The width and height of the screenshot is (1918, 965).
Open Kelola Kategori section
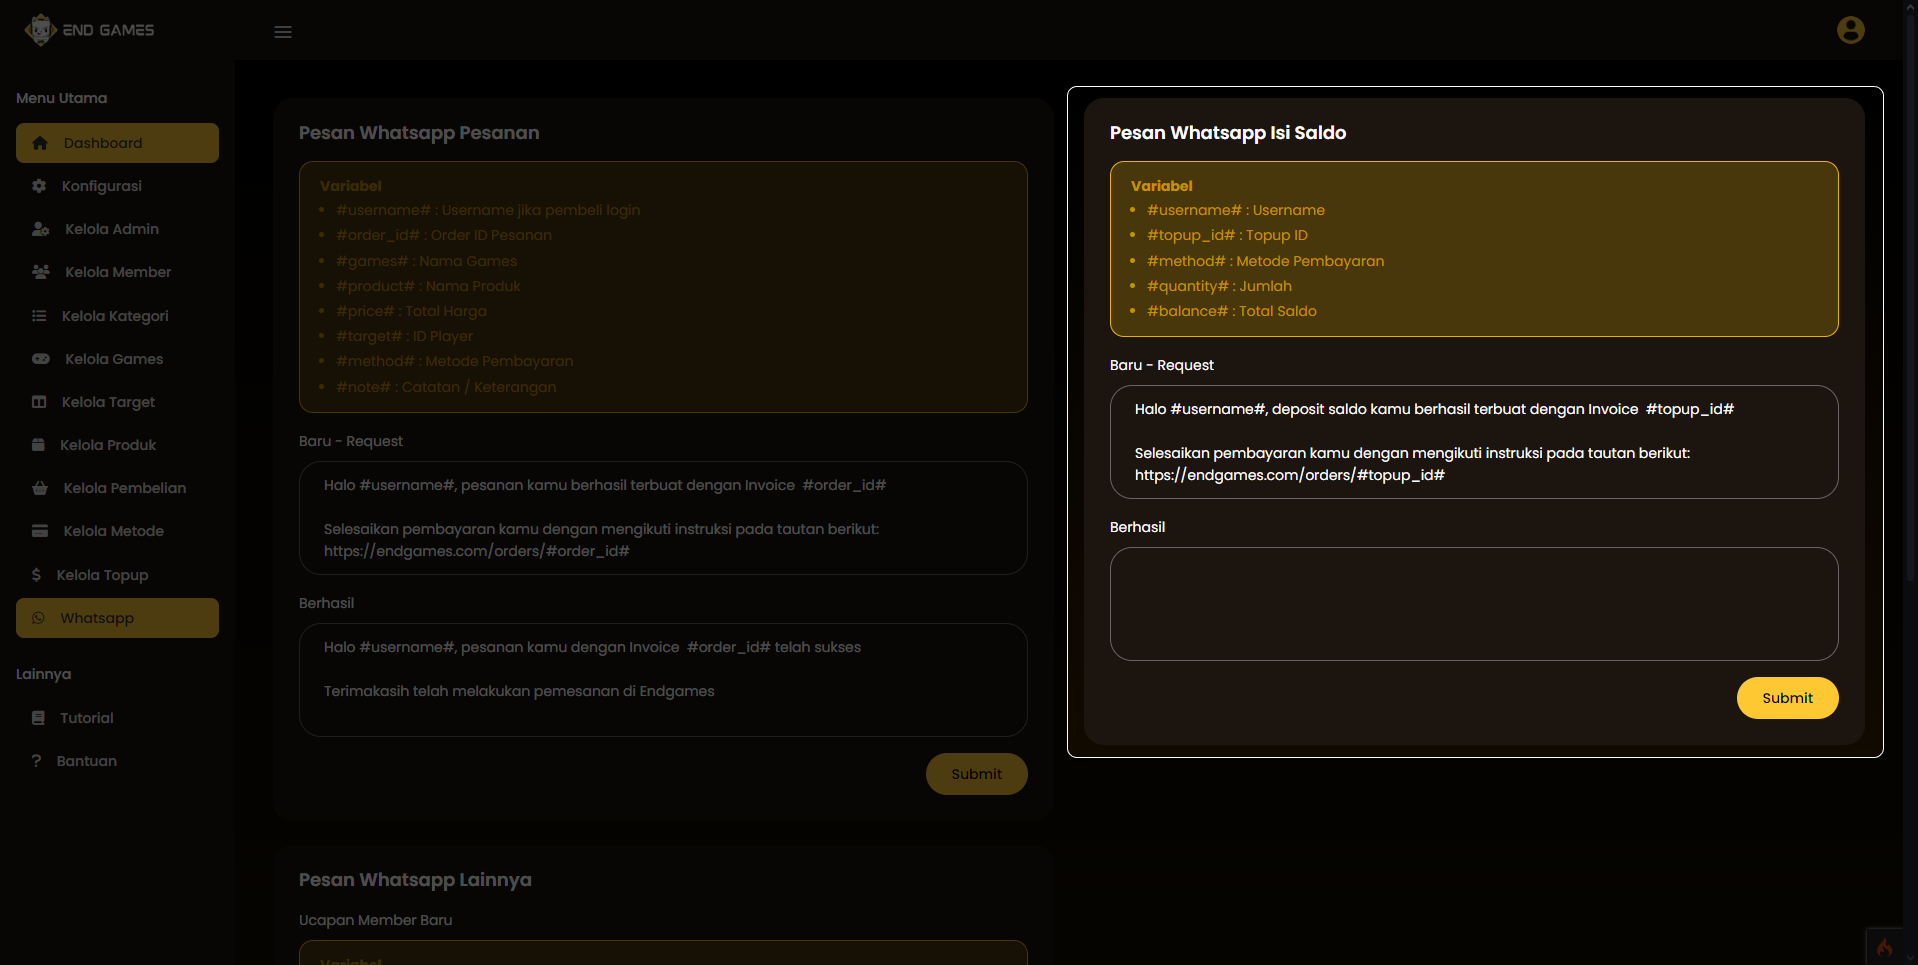(x=115, y=316)
